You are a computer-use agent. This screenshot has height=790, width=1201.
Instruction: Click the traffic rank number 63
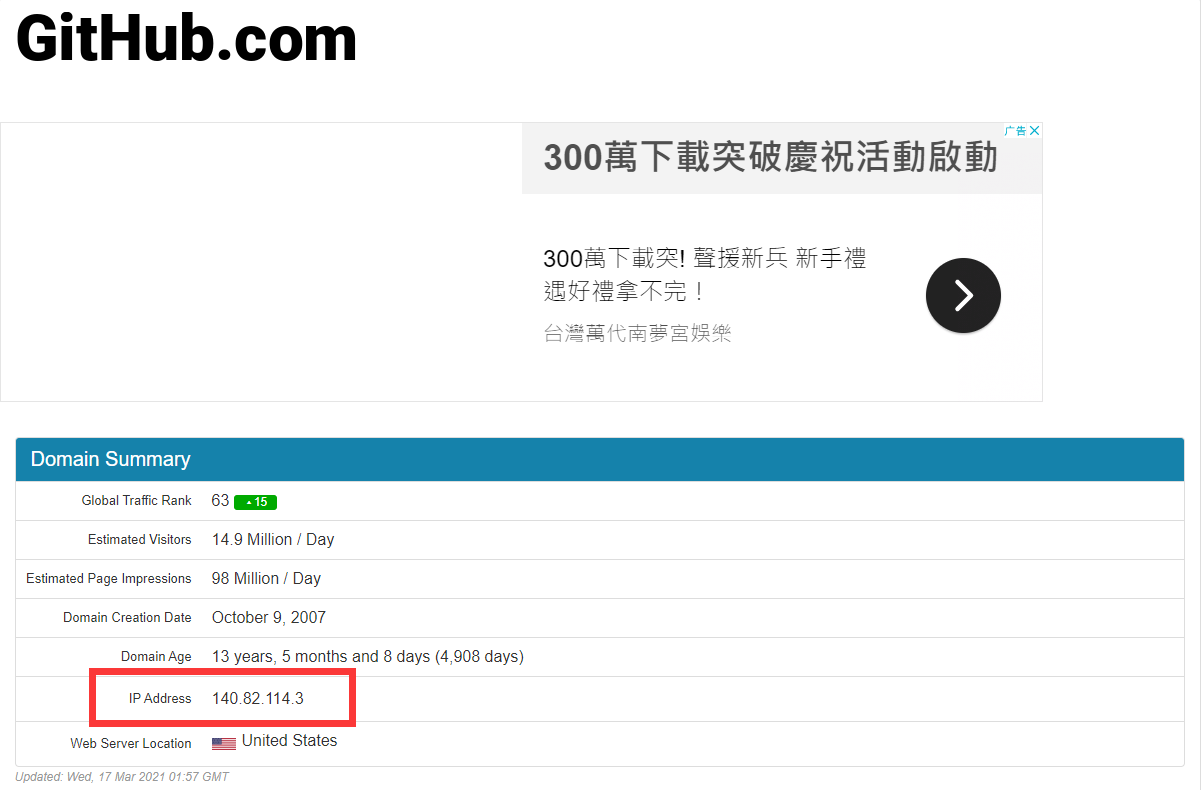(220, 500)
